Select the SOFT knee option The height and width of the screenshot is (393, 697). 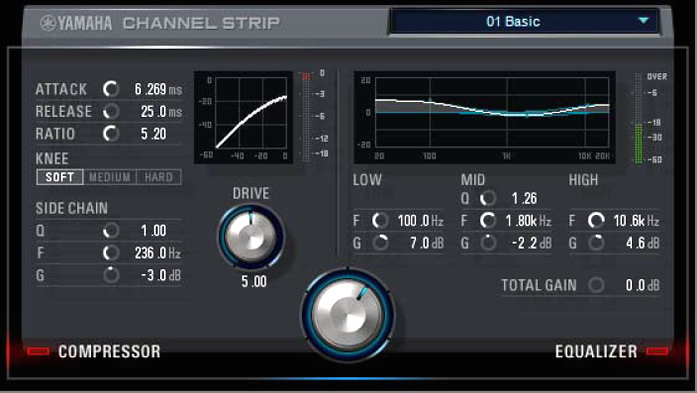pos(60,177)
